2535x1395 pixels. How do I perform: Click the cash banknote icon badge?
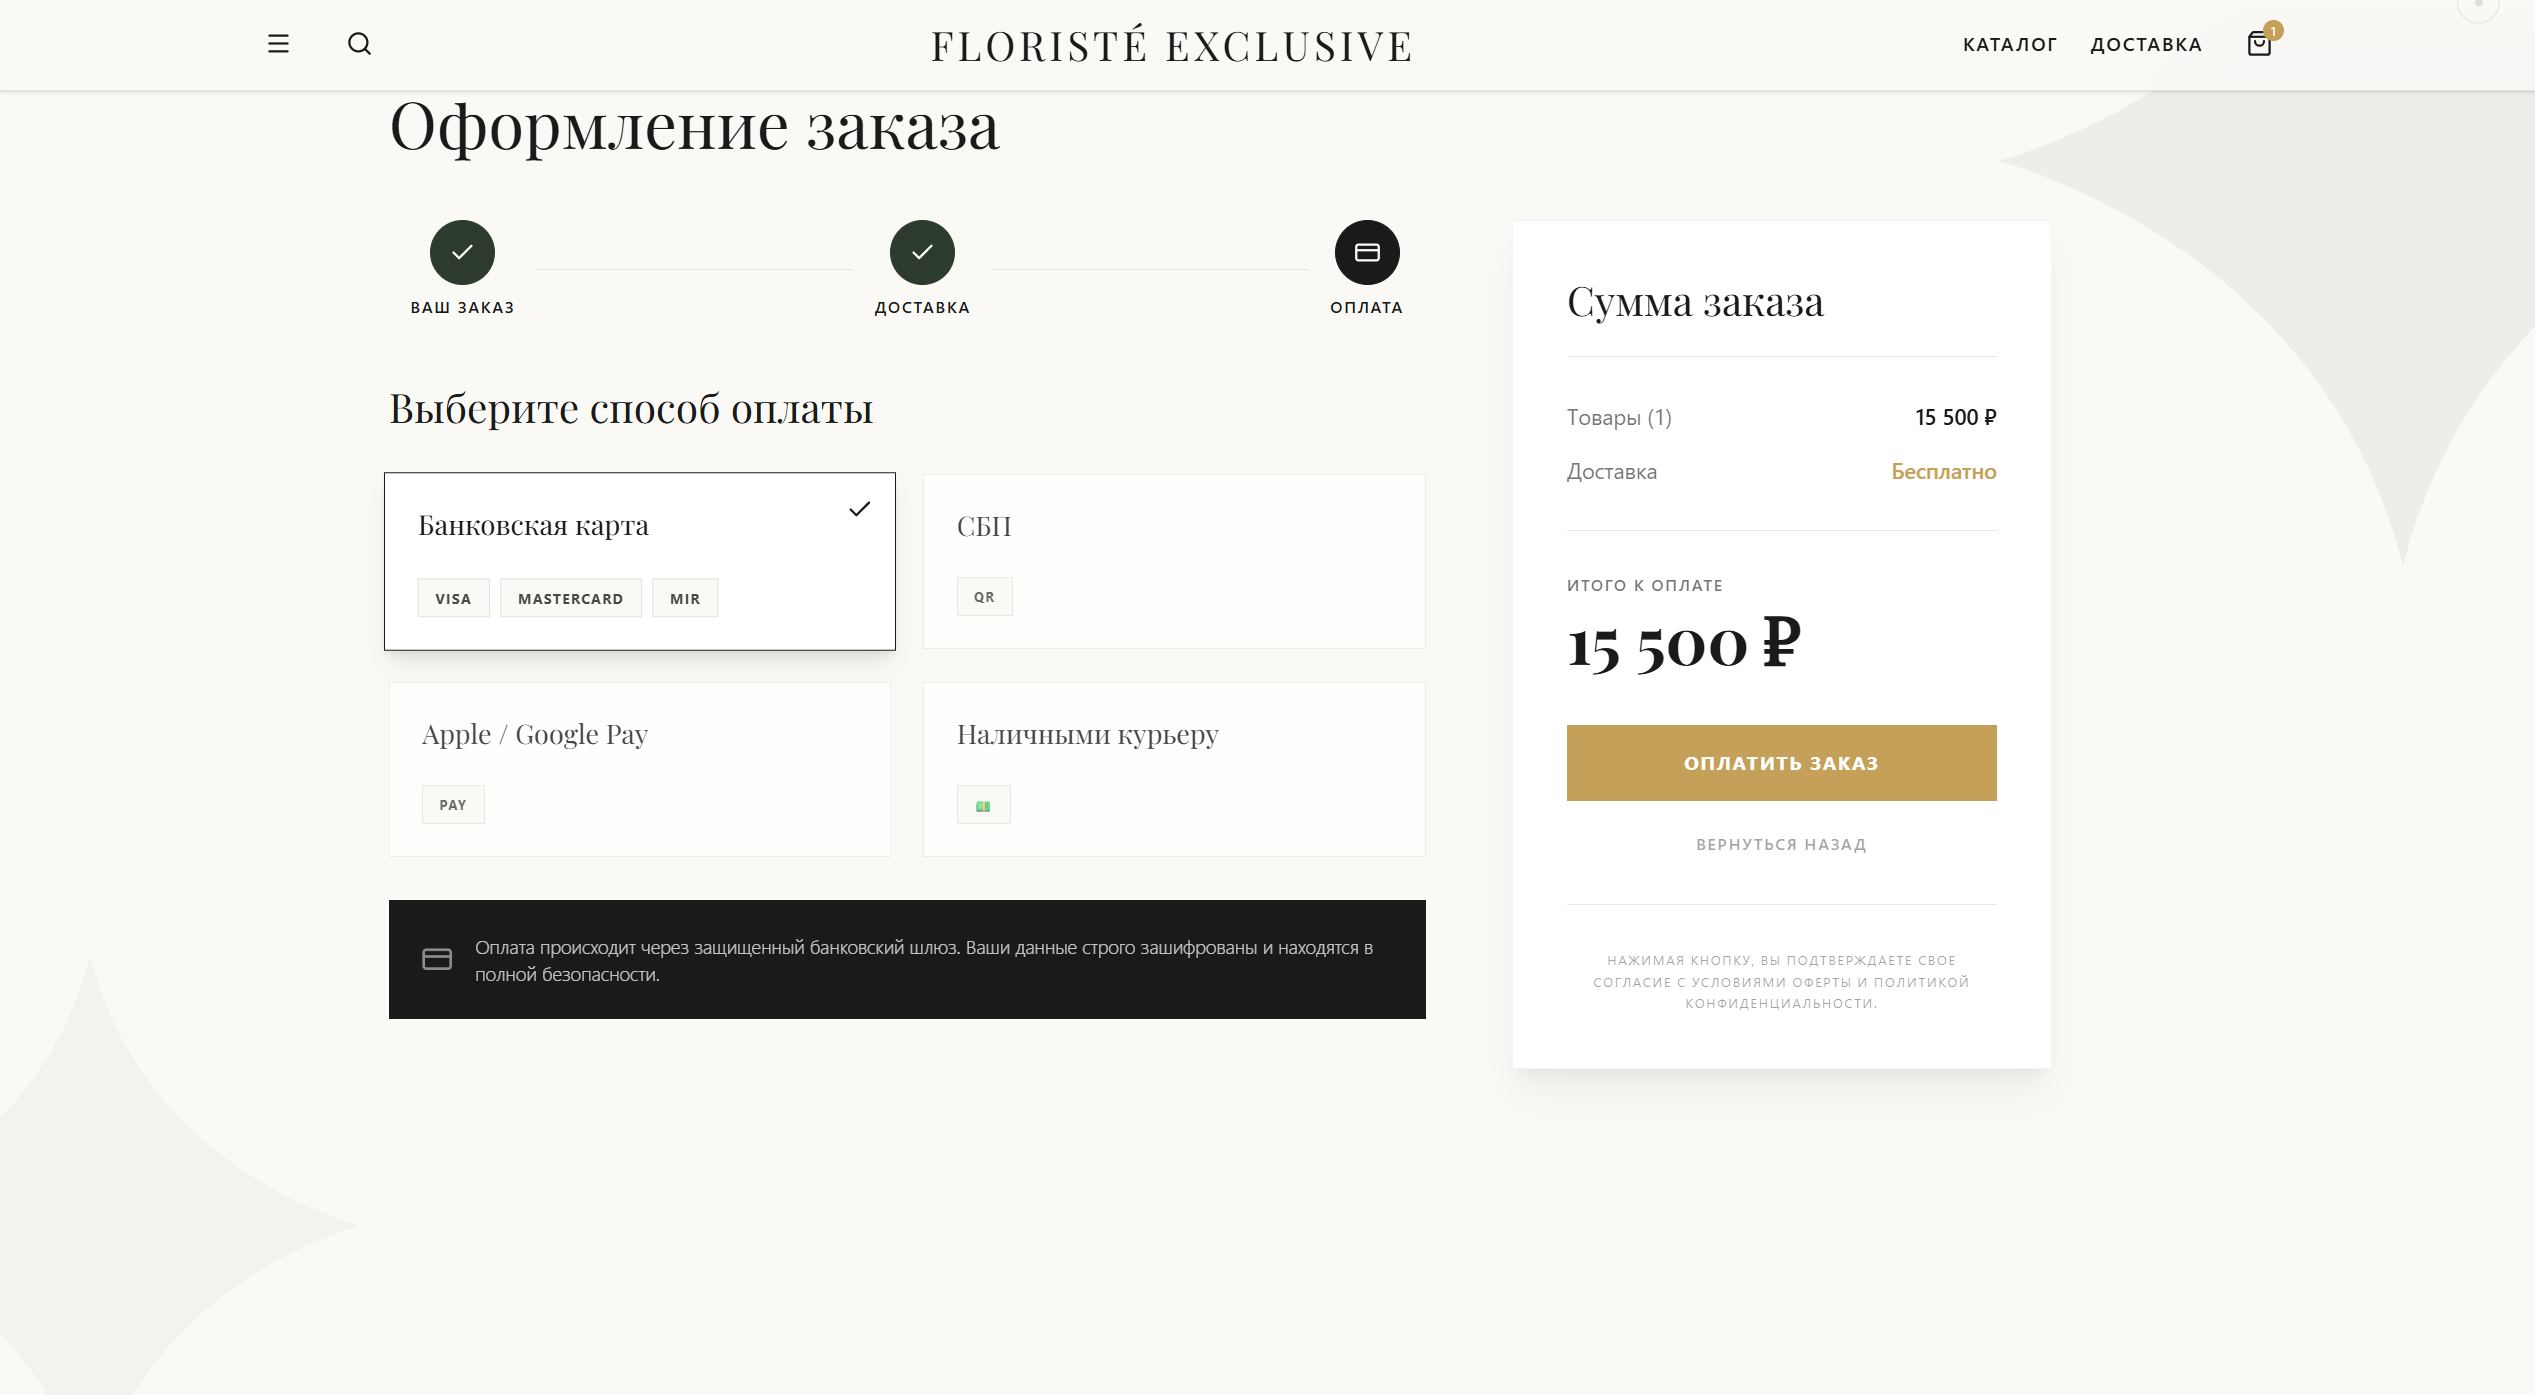tap(983, 805)
